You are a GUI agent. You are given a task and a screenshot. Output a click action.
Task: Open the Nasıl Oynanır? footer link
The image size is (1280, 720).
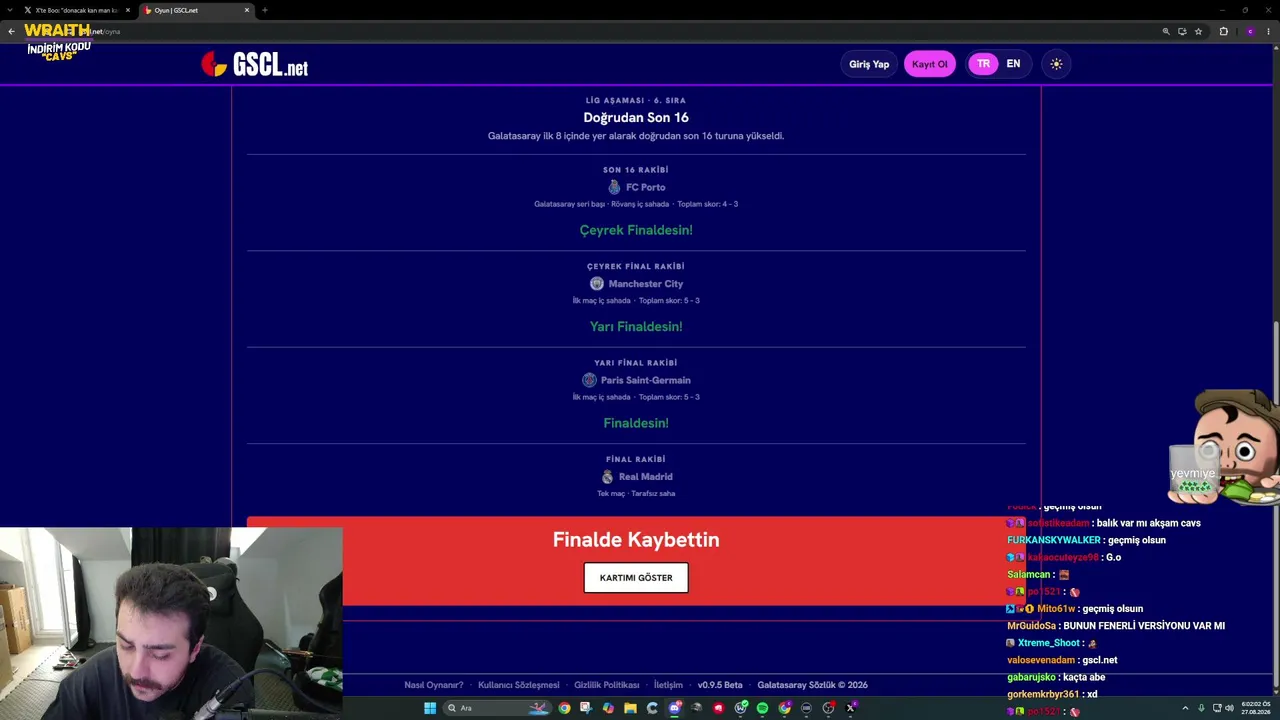(434, 685)
